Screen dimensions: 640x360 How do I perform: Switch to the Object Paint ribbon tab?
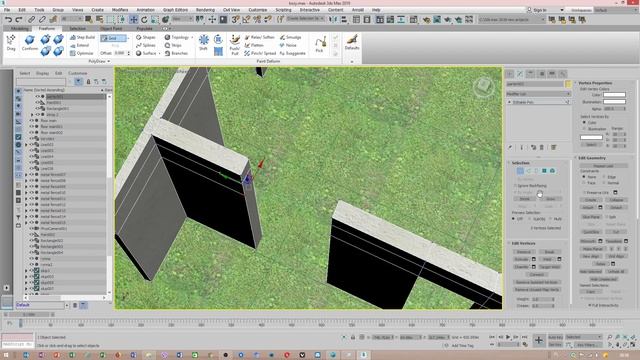tap(111, 29)
